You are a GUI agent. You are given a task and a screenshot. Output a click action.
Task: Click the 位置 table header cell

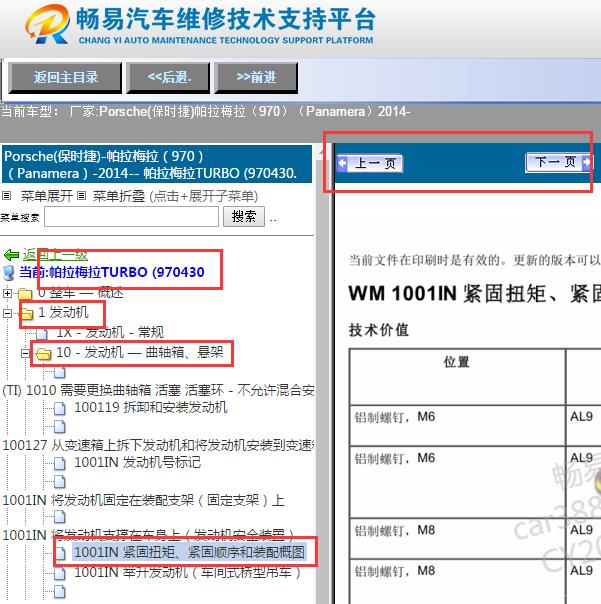click(x=457, y=376)
